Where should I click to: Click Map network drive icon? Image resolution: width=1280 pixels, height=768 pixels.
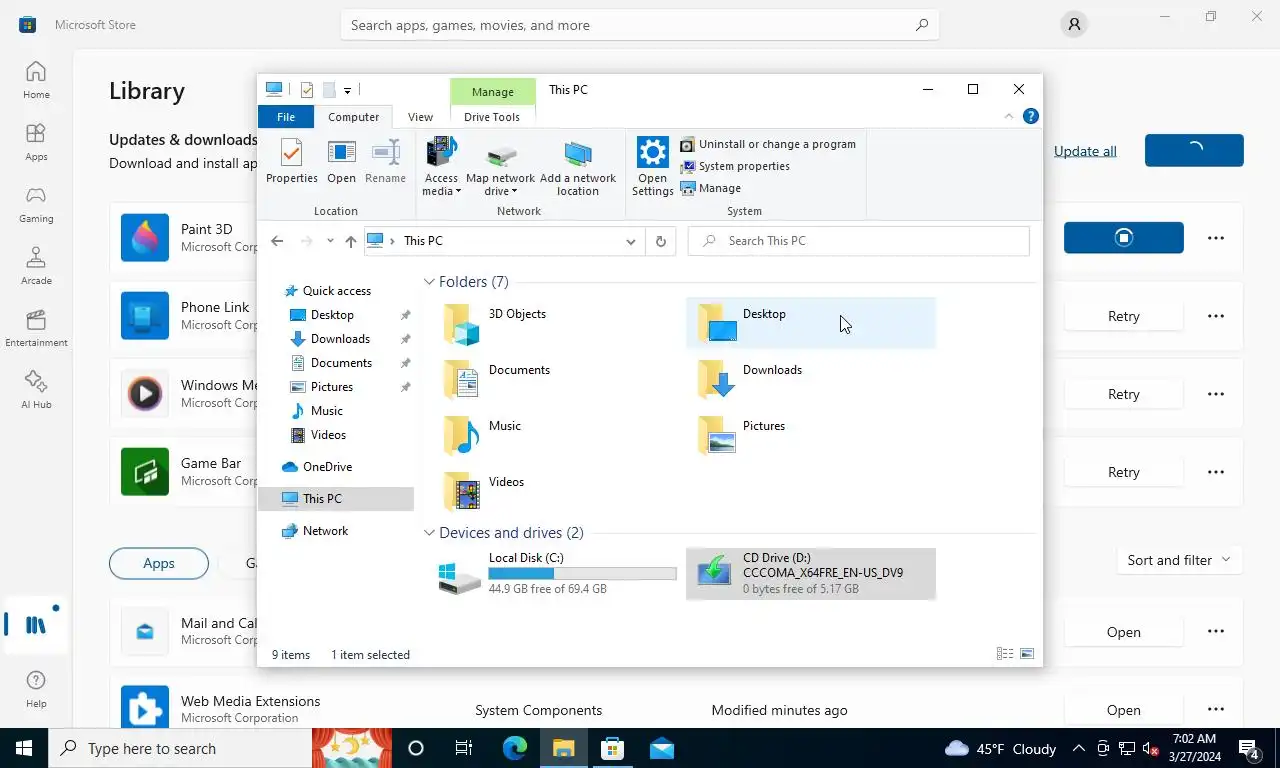tap(500, 168)
